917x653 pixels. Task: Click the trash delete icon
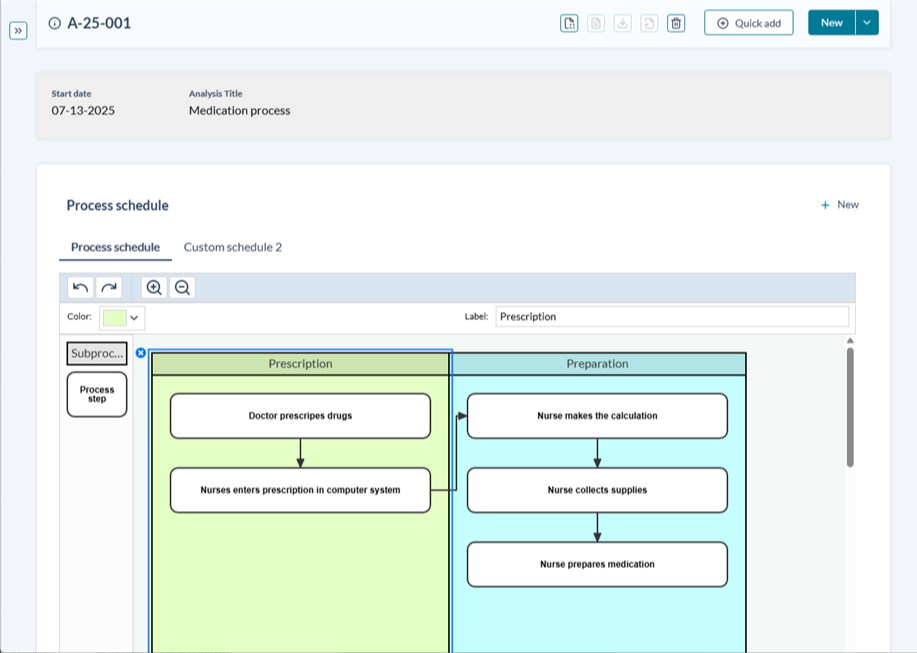pos(676,23)
